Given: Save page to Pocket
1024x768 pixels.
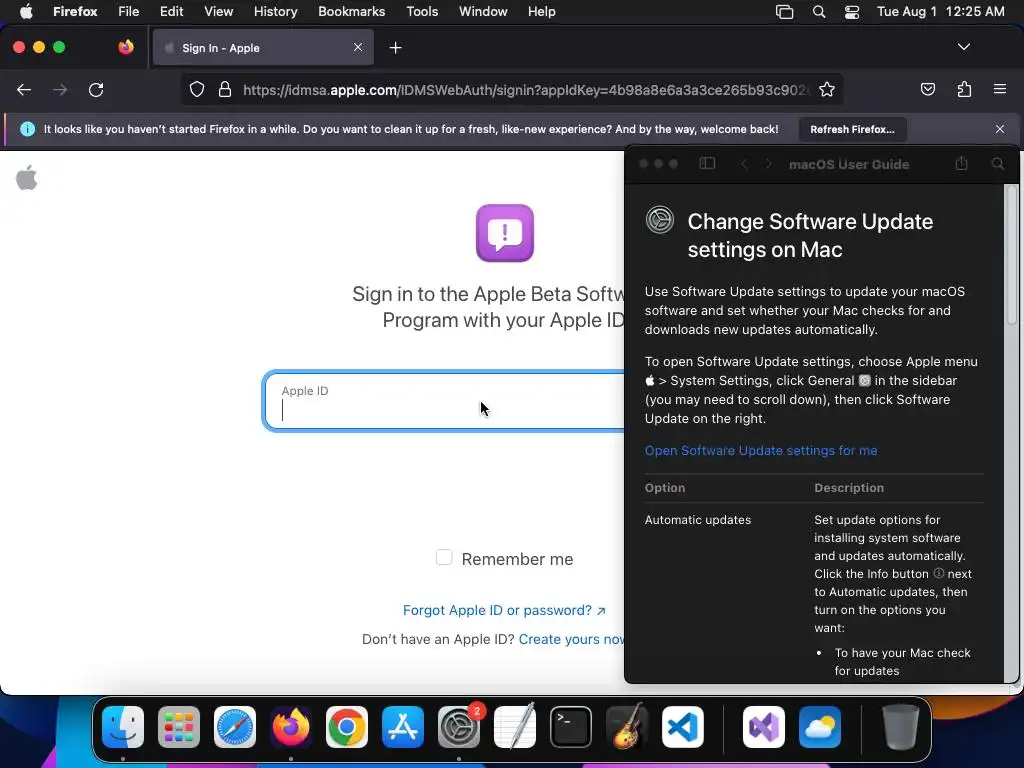Looking at the screenshot, I should [927, 89].
